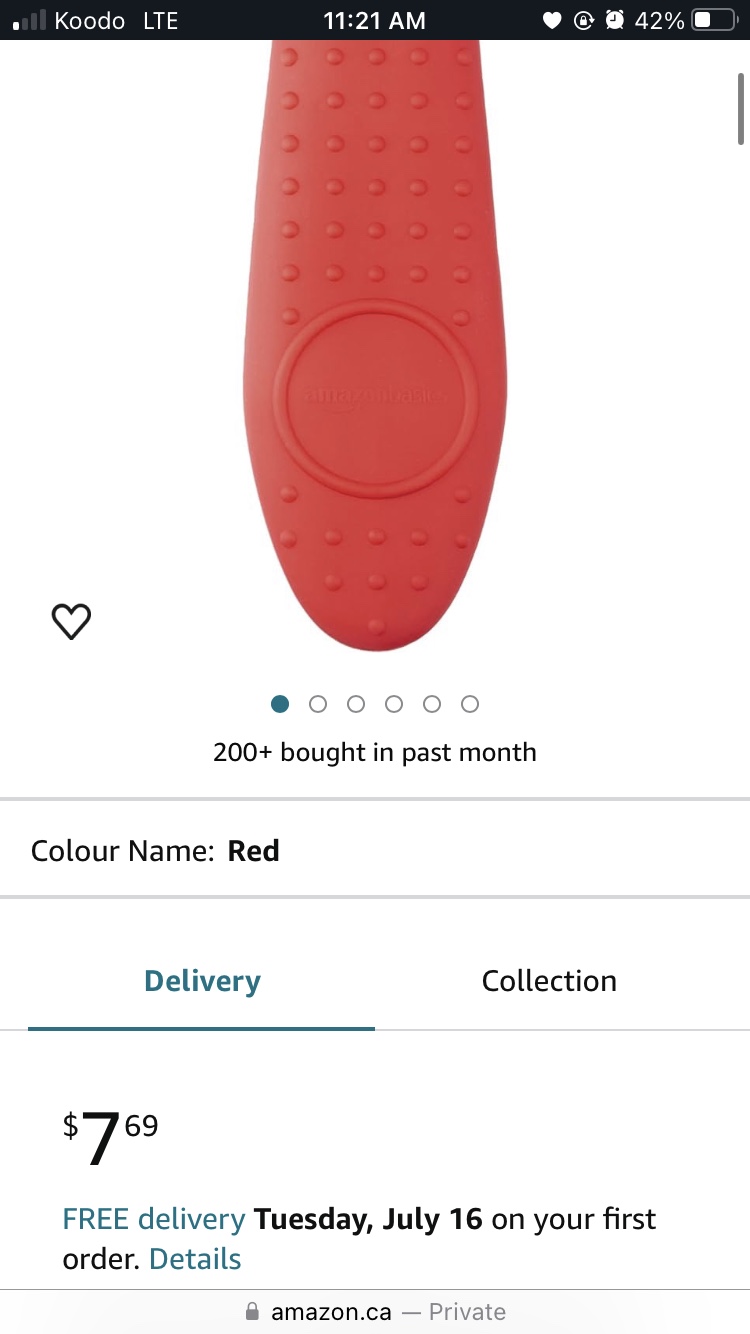Tap the cellular signal strength bars
Image resolution: width=750 pixels, height=1334 pixels.
pyautogui.click(x=29, y=20)
